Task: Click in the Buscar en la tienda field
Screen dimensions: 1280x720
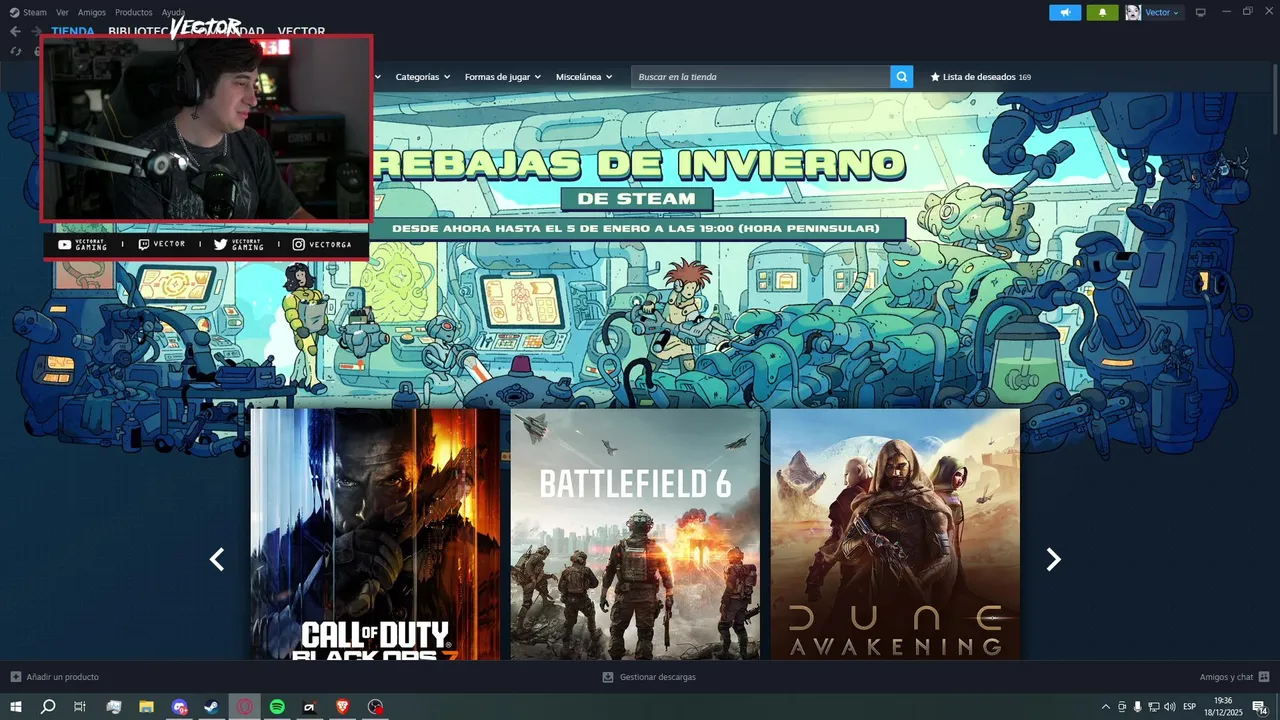Action: point(760,77)
